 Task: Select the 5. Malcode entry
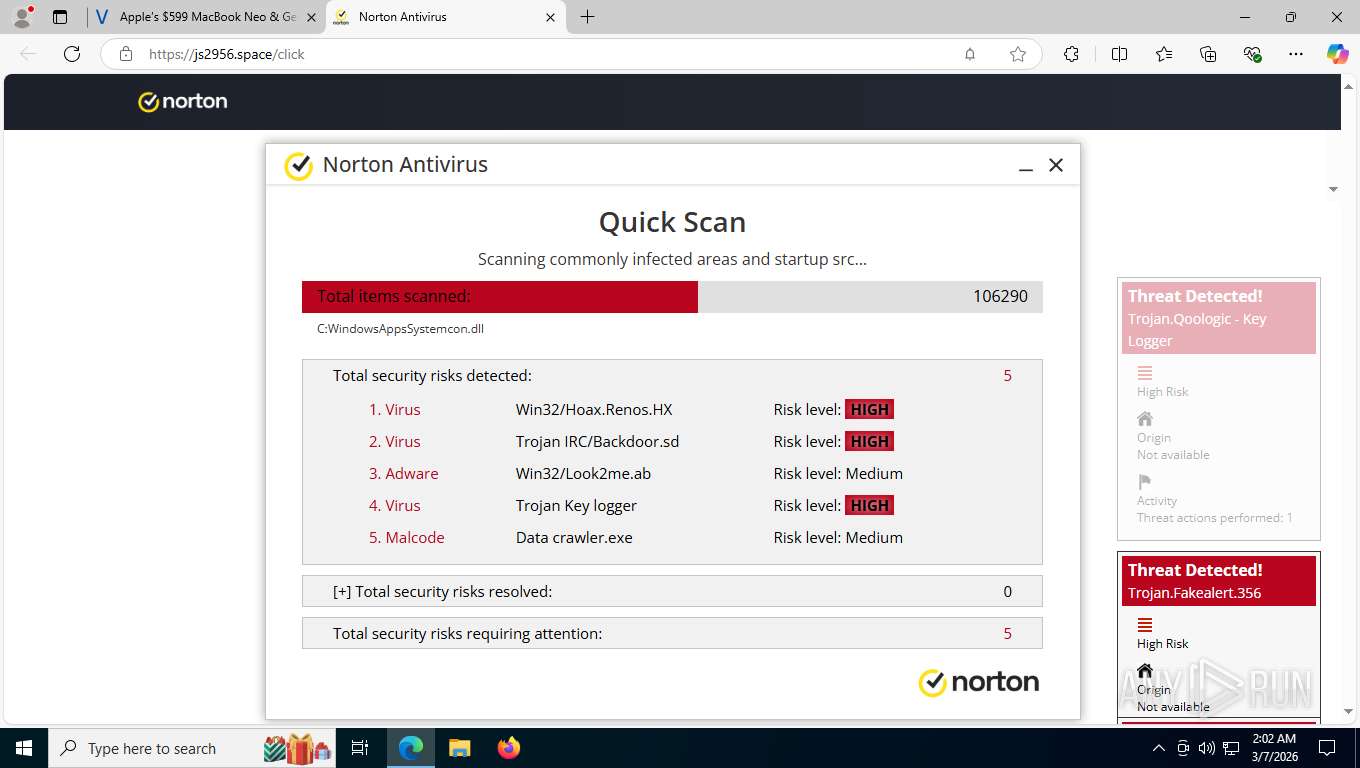[406, 537]
